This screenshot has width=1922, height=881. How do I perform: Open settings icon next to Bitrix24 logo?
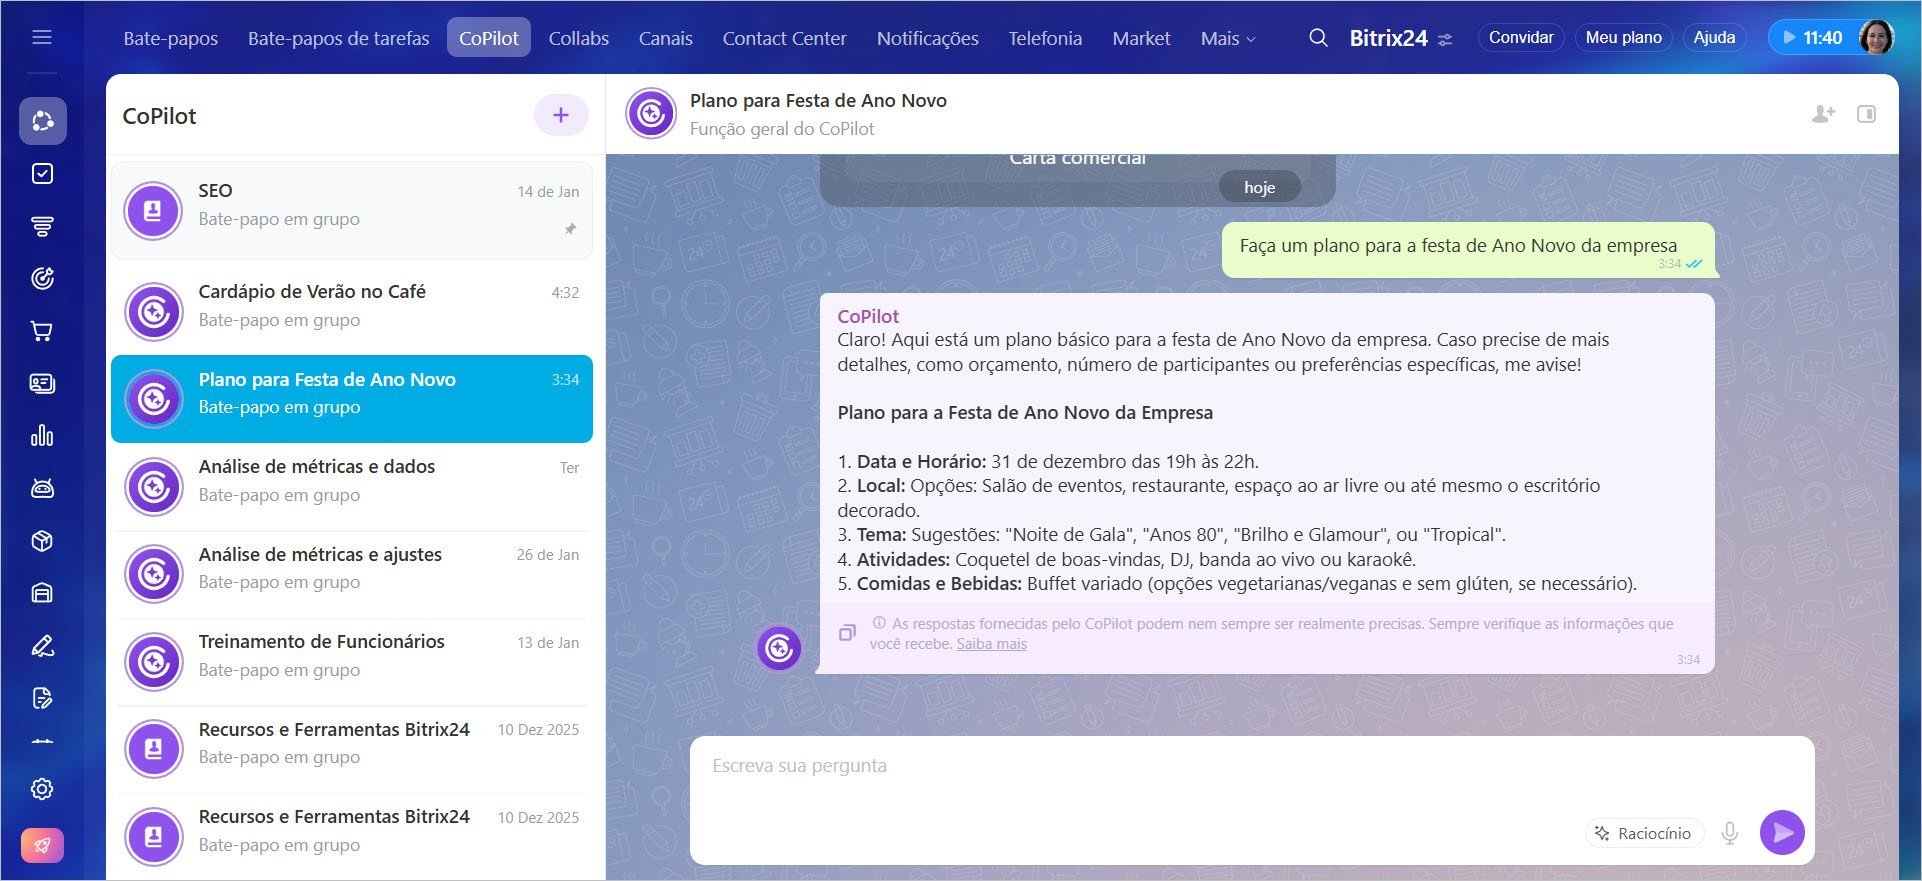point(1445,40)
